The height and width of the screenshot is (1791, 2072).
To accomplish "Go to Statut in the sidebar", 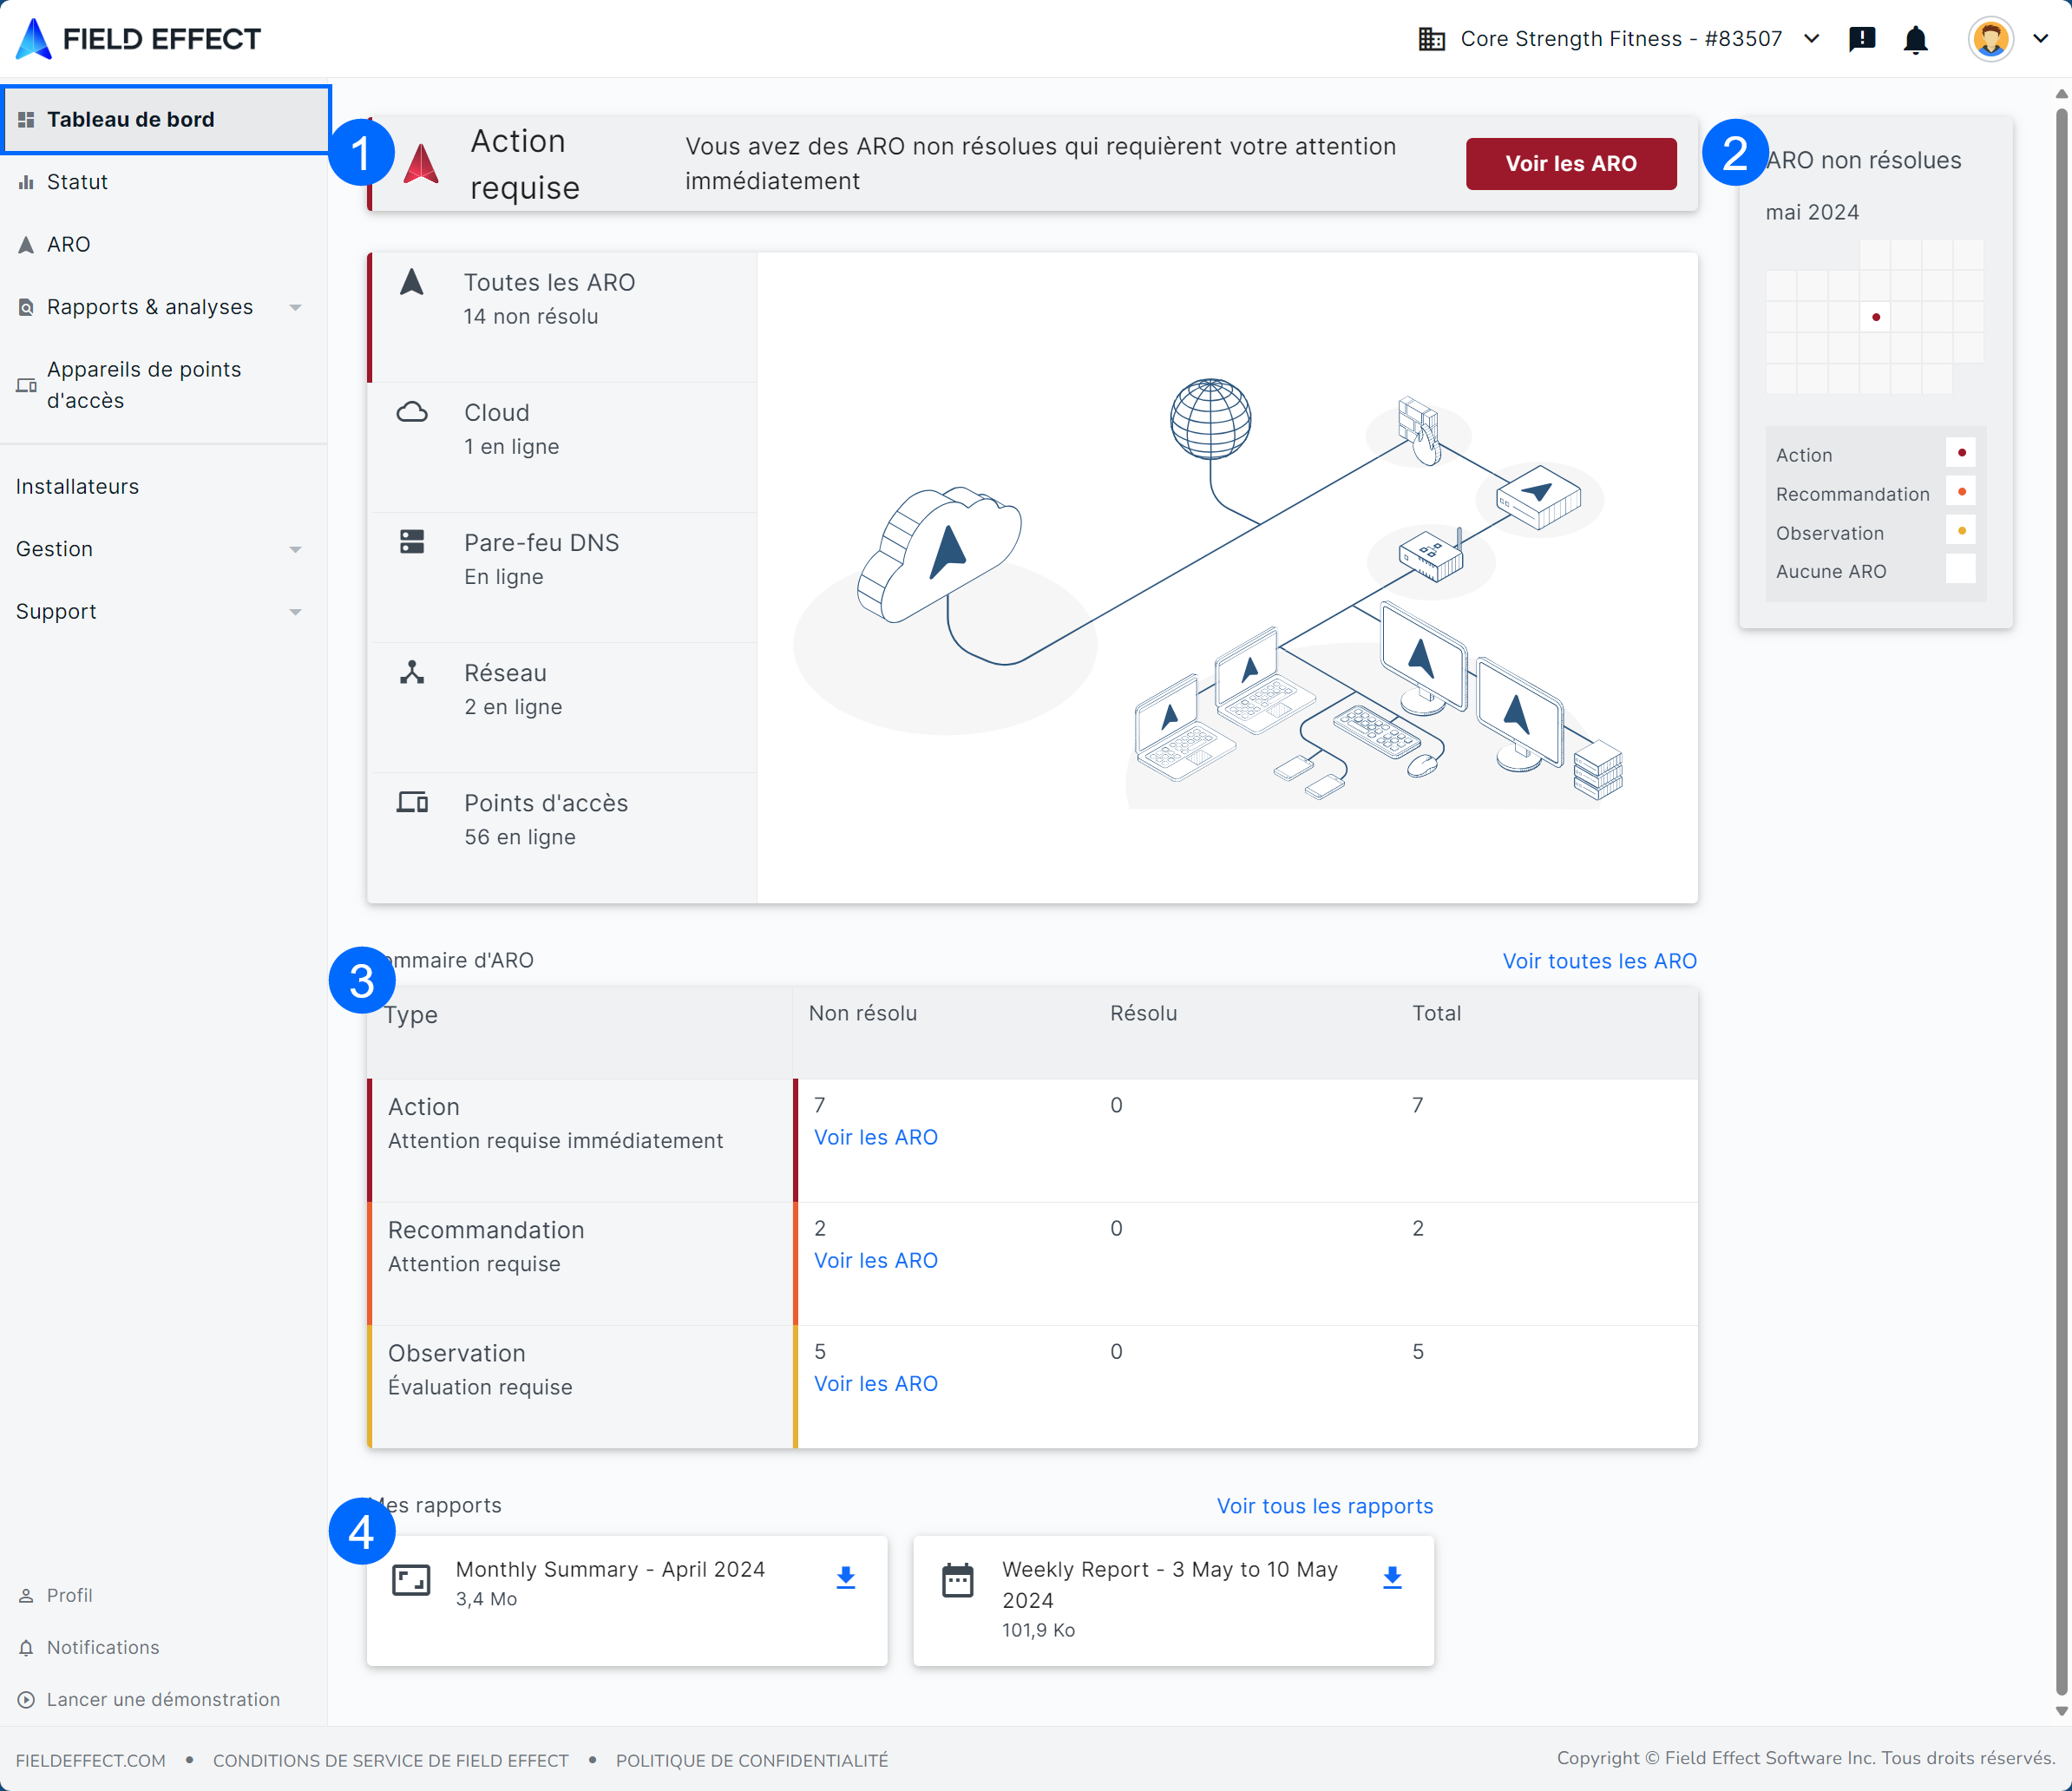I will (77, 182).
